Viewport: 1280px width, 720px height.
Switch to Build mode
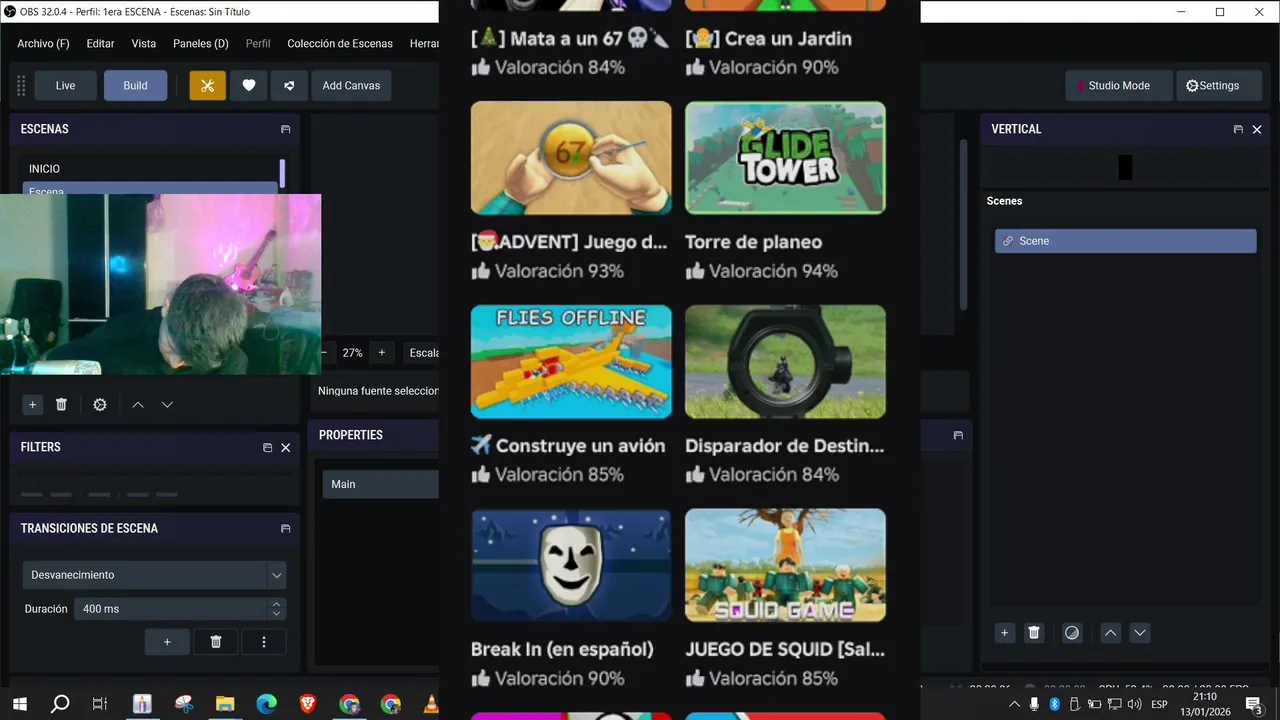coord(135,86)
